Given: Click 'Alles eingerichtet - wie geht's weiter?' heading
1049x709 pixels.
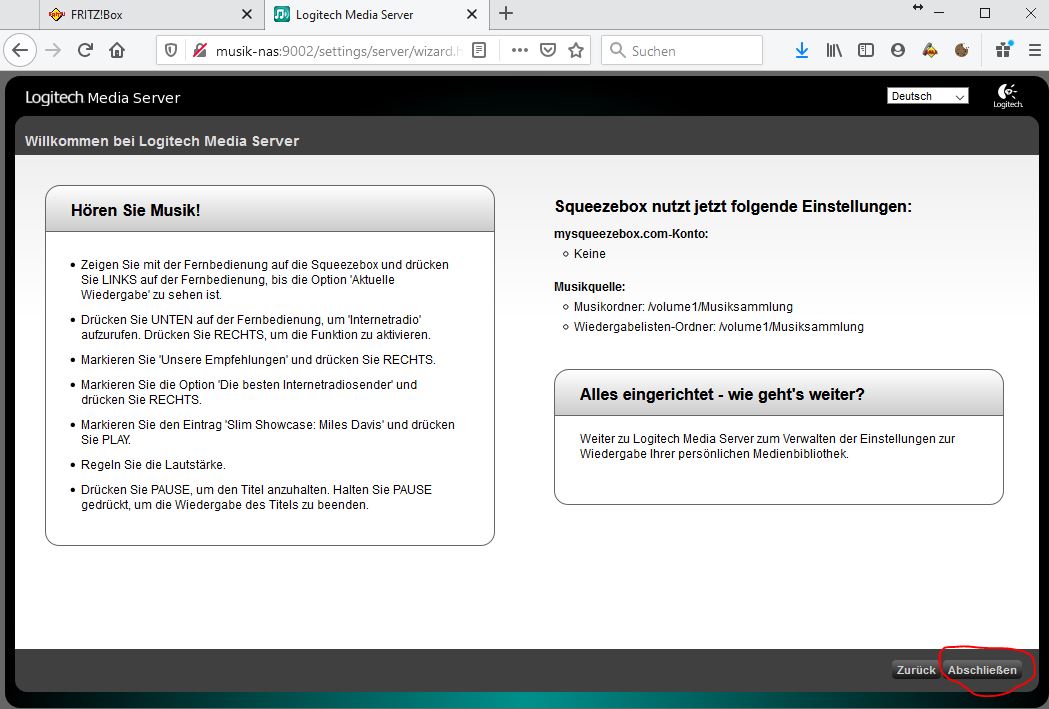Looking at the screenshot, I should (x=722, y=395).
